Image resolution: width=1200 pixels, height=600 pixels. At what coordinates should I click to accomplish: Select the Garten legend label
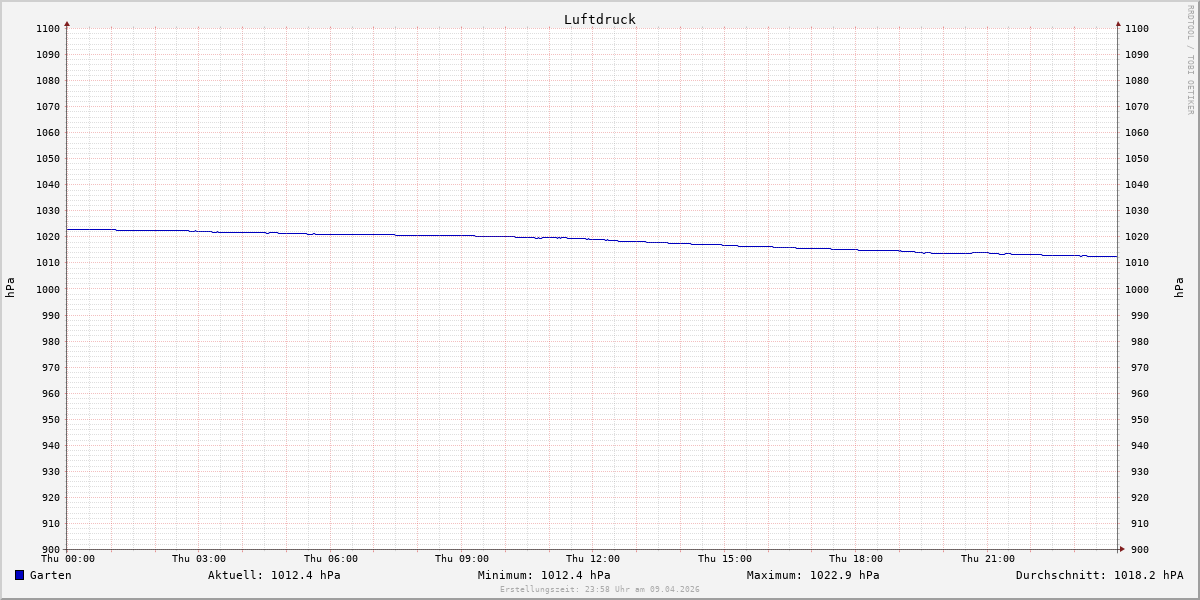pyautogui.click(x=50, y=575)
